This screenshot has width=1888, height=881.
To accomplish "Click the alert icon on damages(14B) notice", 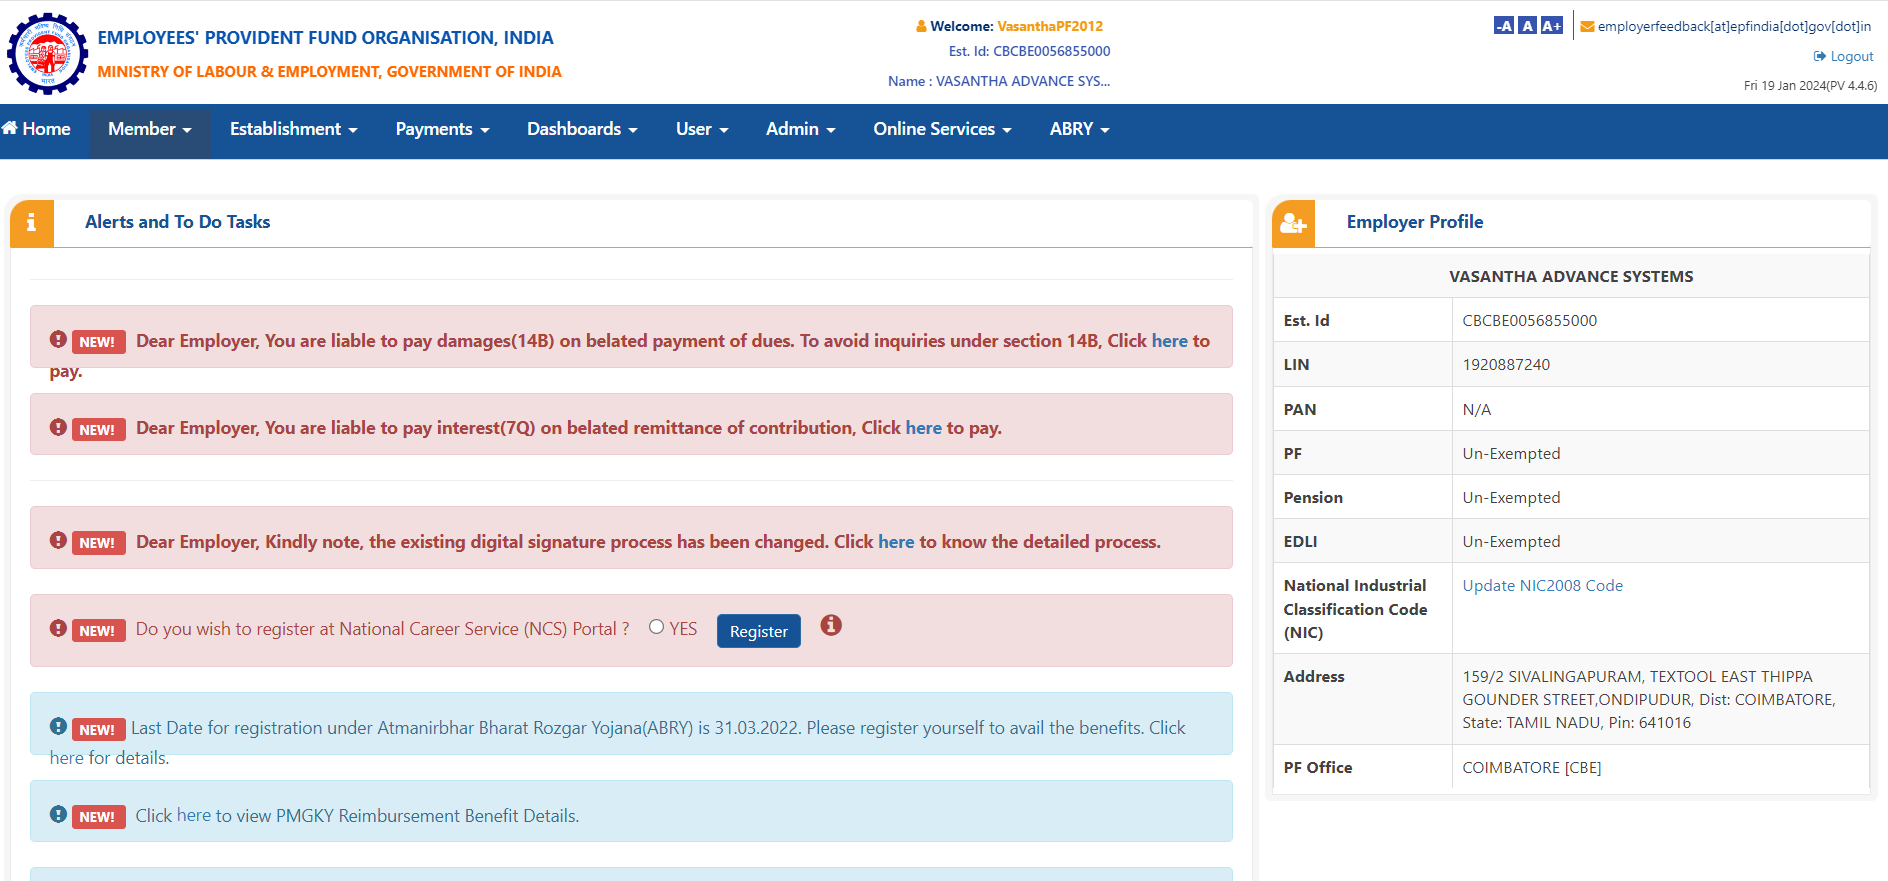I will click(58, 339).
